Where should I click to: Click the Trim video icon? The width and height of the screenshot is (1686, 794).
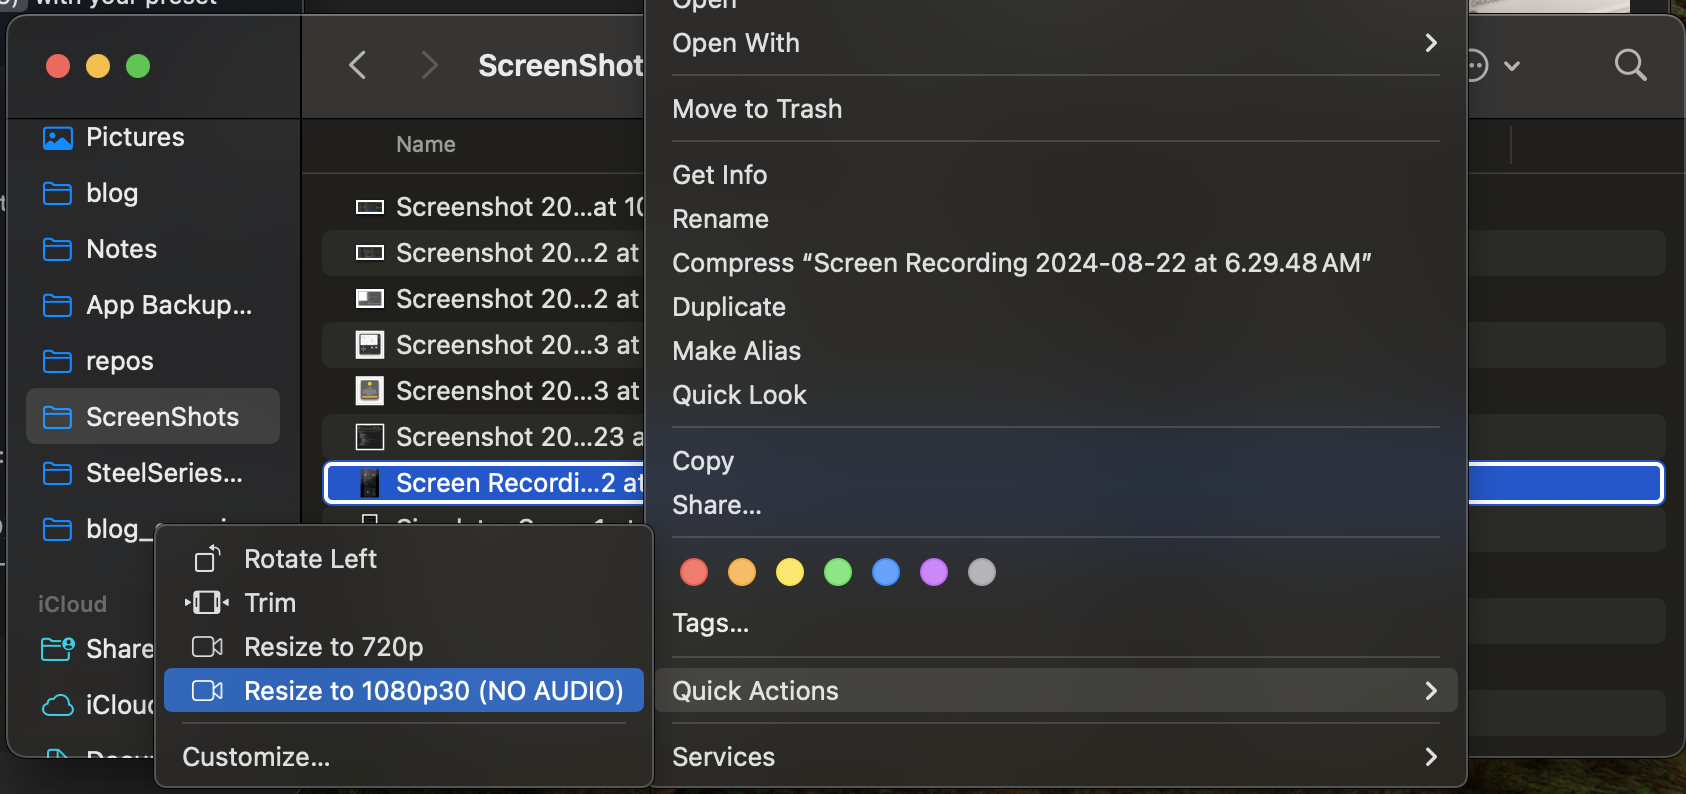coord(207,603)
